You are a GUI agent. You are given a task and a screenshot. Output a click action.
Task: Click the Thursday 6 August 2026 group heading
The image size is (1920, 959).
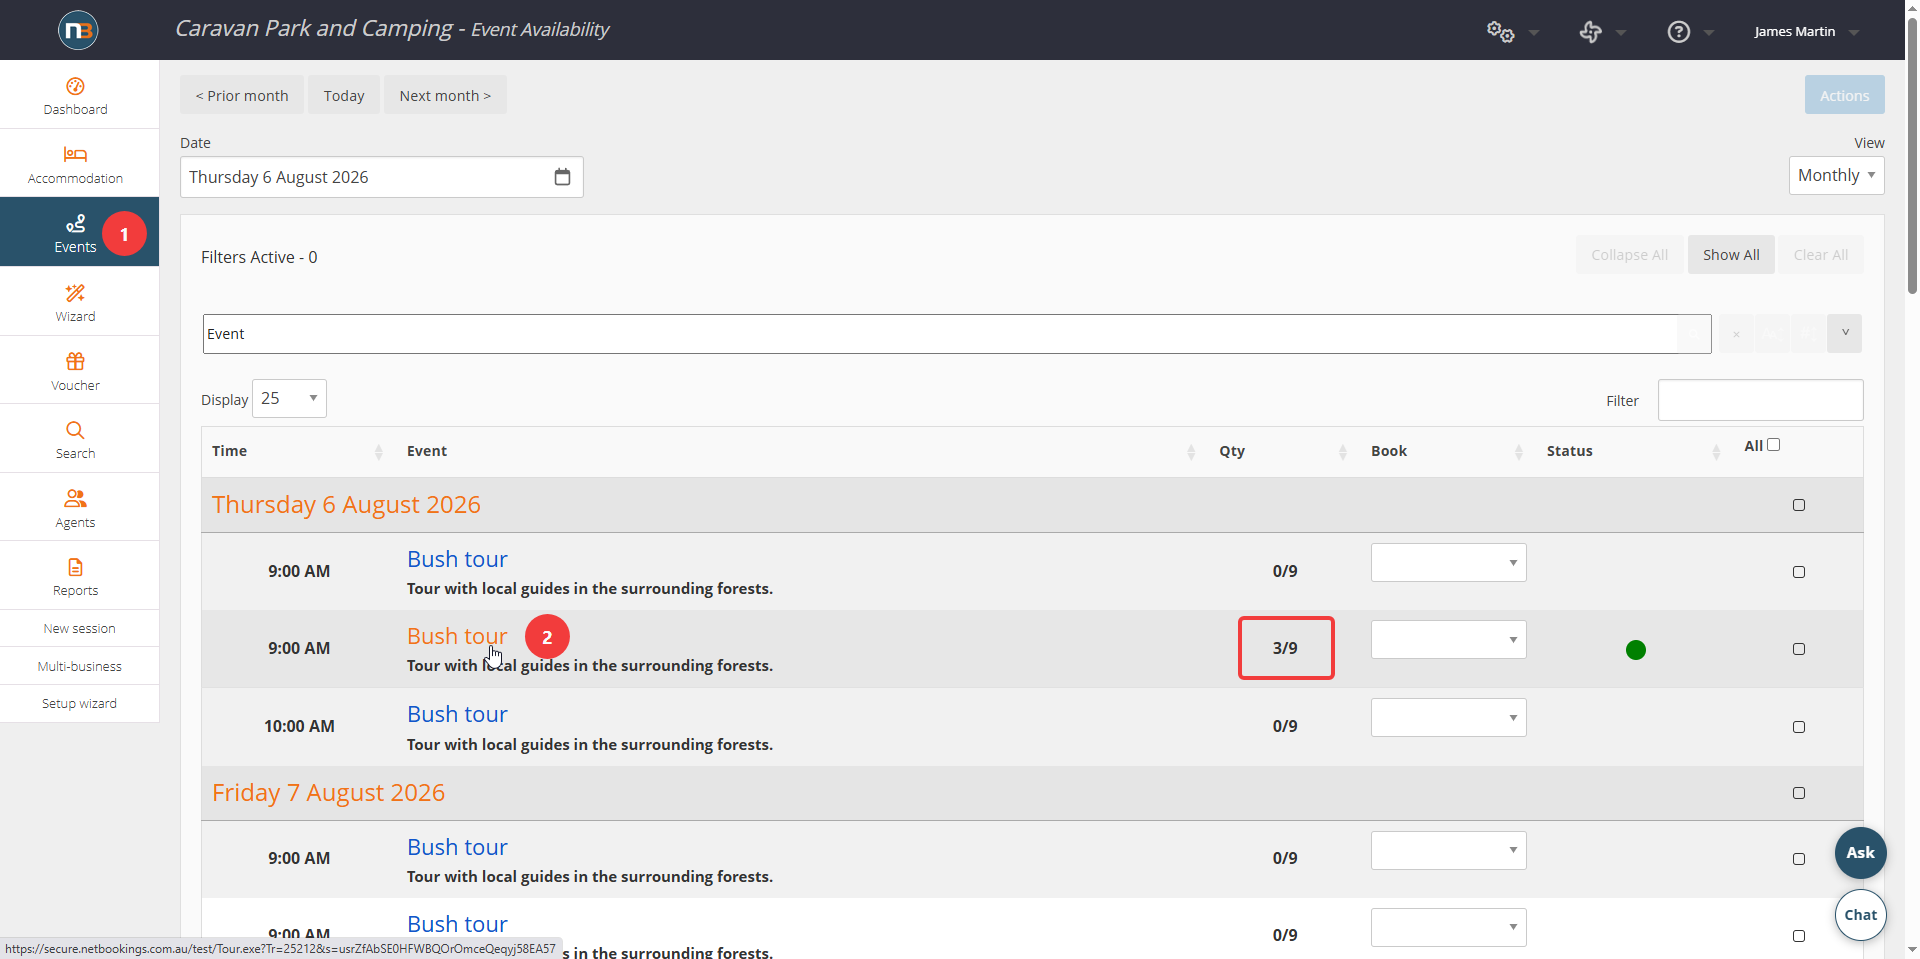[346, 505]
